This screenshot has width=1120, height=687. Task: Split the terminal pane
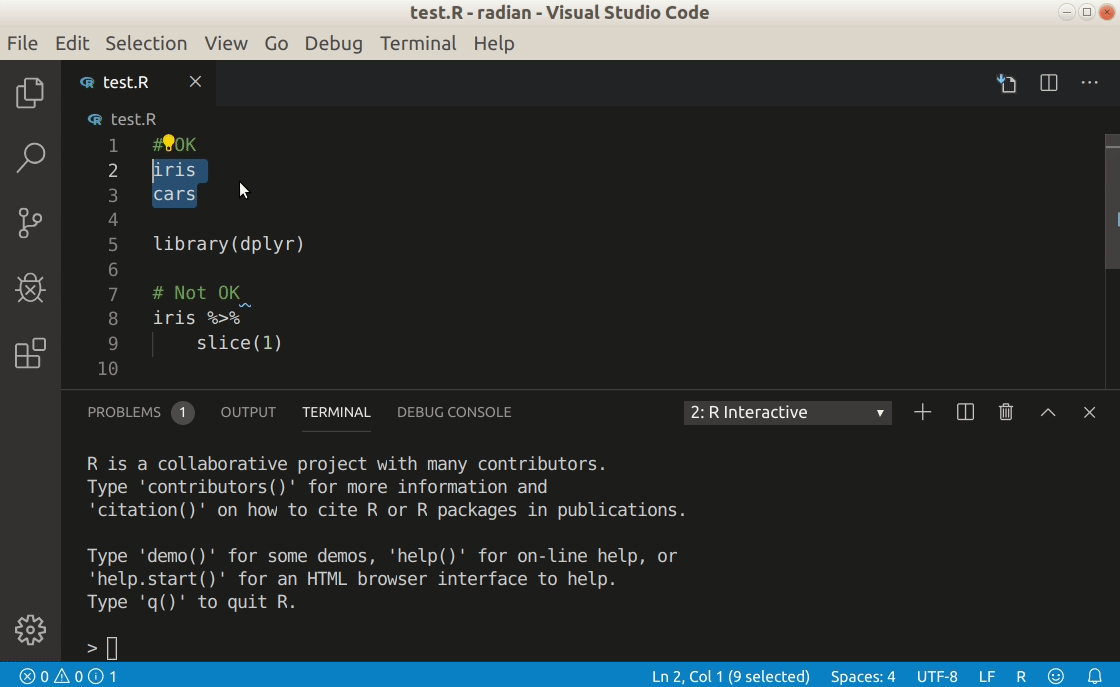click(965, 412)
